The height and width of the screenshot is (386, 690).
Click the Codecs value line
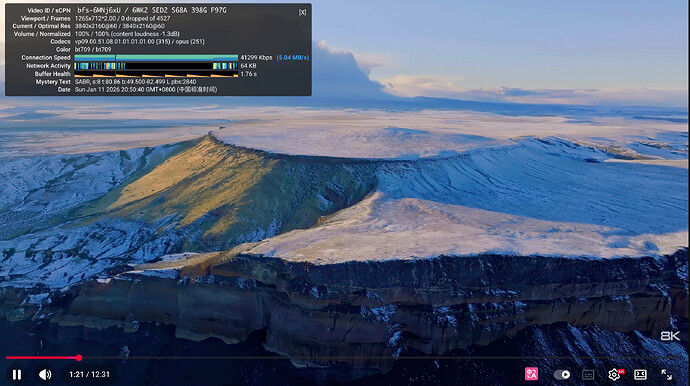coord(139,42)
